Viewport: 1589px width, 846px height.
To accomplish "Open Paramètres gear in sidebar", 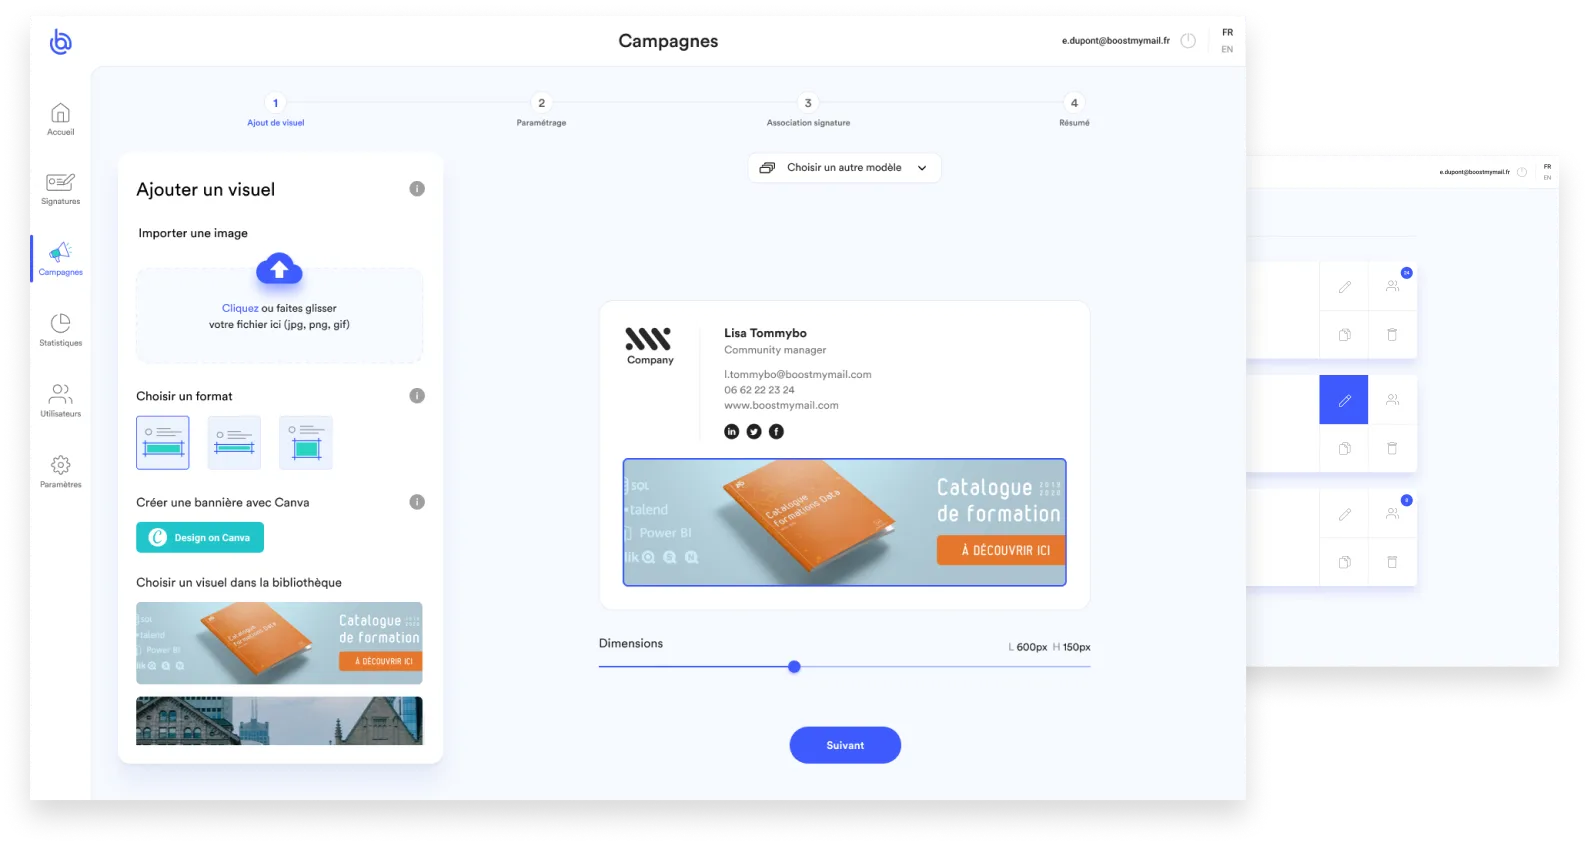I will pyautogui.click(x=61, y=471).
